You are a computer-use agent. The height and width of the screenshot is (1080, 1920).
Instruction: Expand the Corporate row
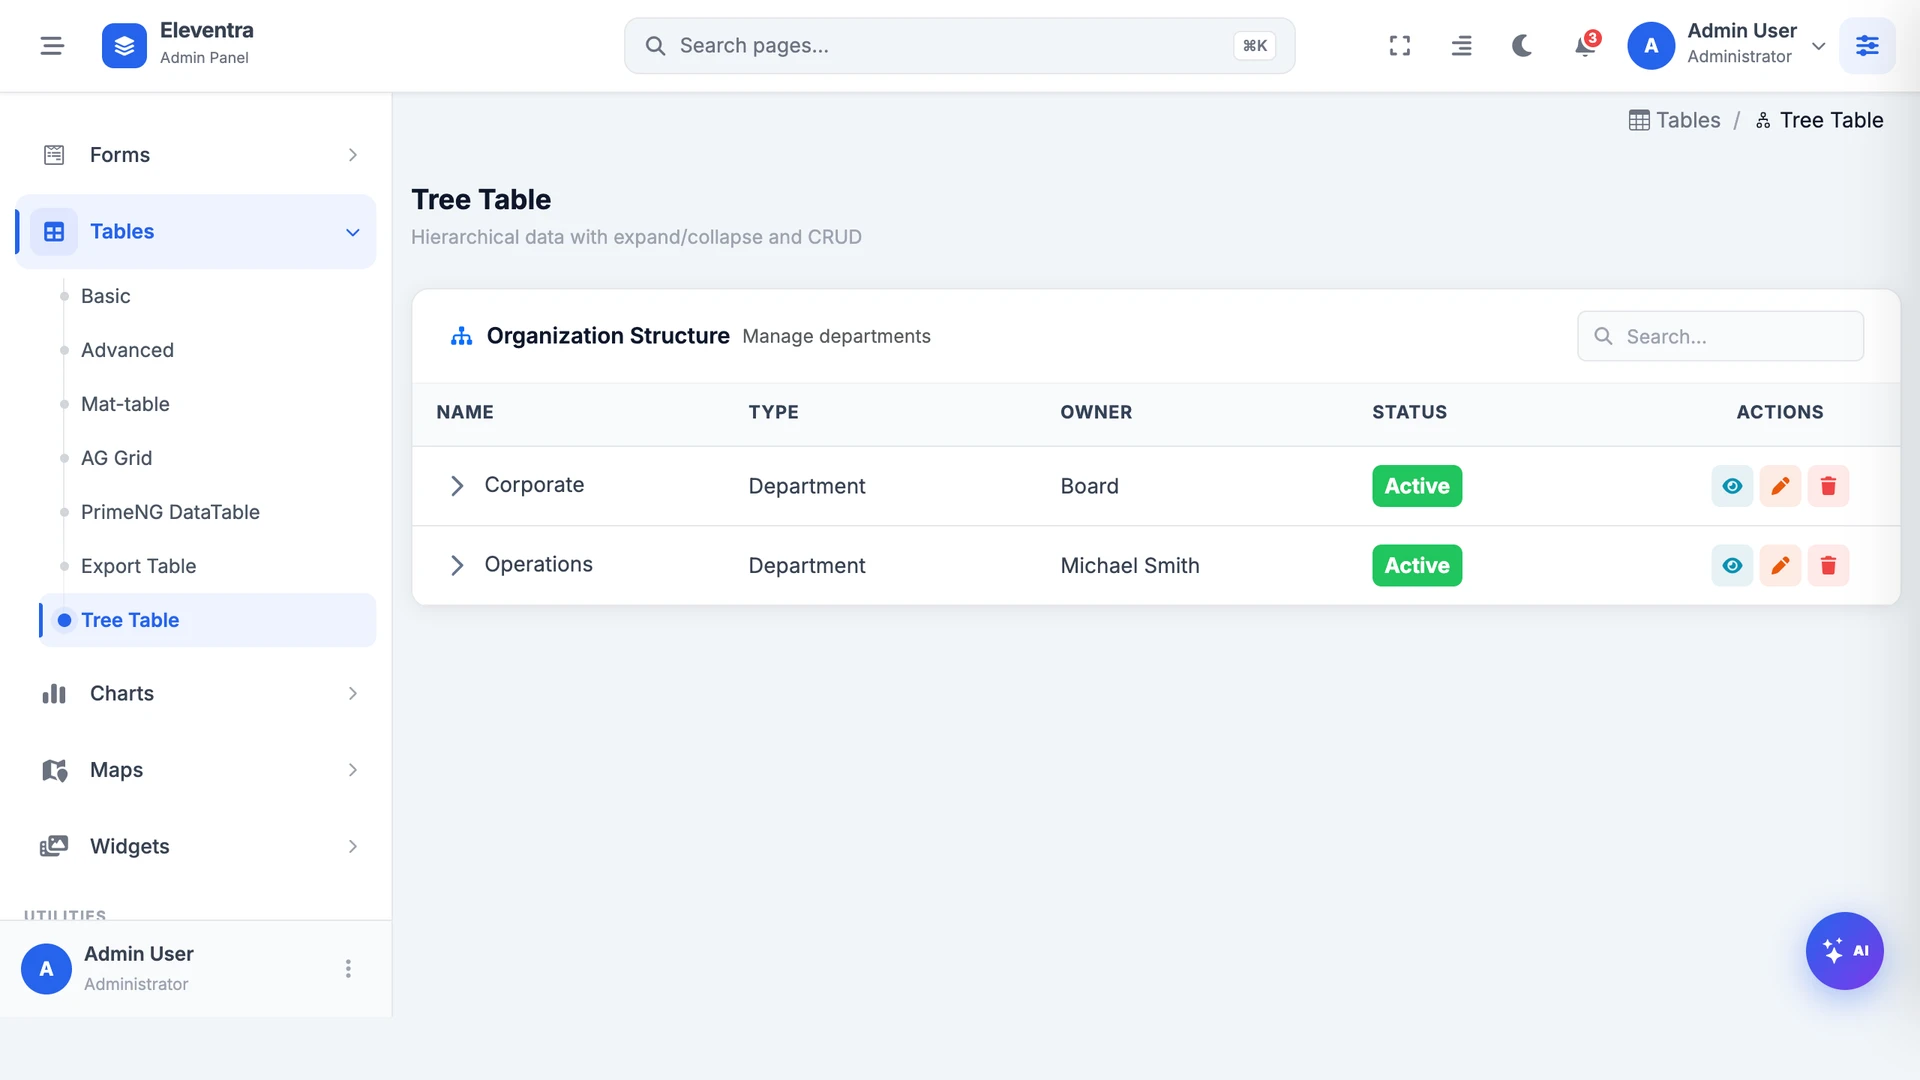(x=457, y=485)
